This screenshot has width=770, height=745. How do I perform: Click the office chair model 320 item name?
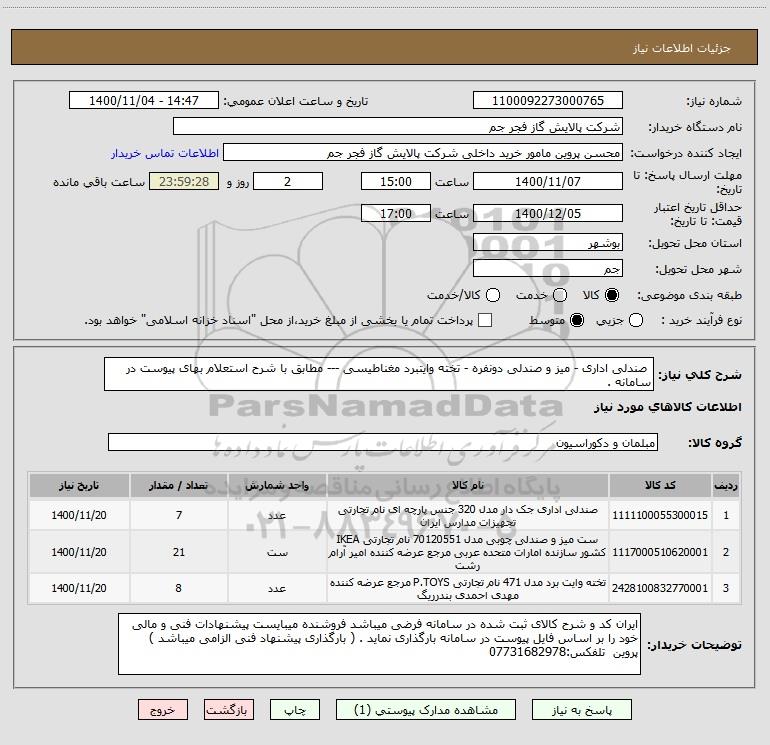[x=468, y=516]
